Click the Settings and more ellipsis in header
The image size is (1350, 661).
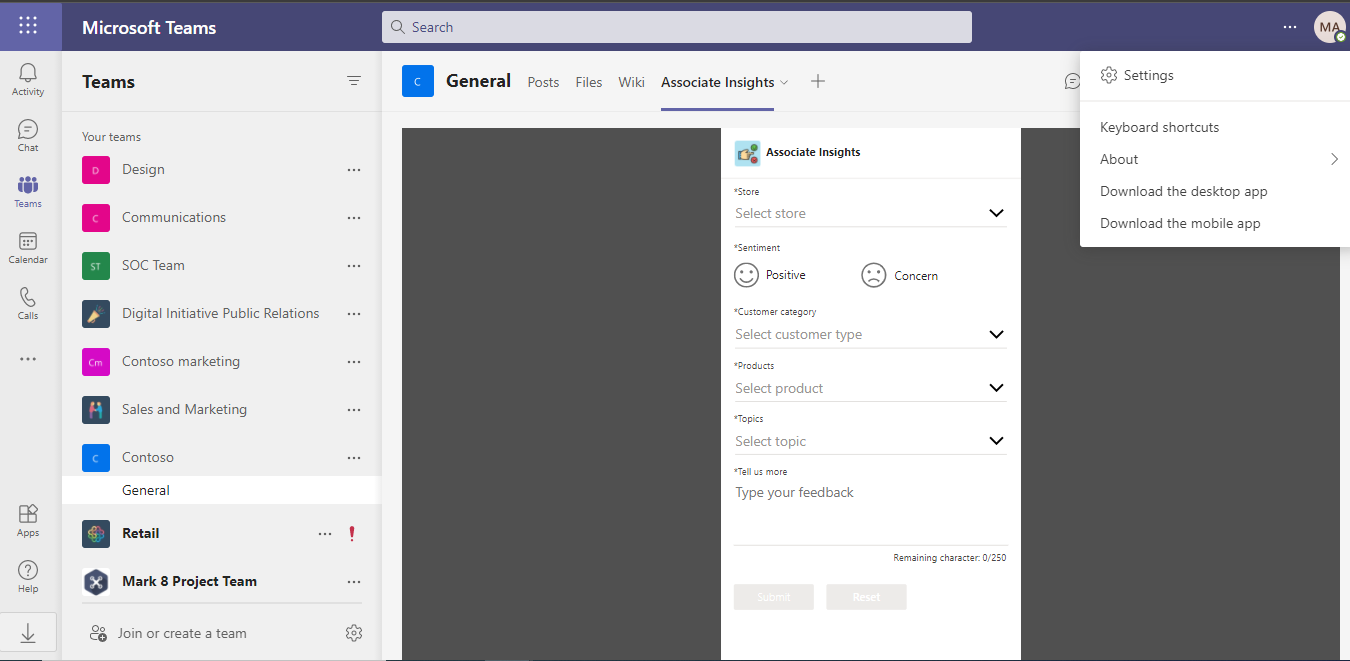coord(1290,27)
